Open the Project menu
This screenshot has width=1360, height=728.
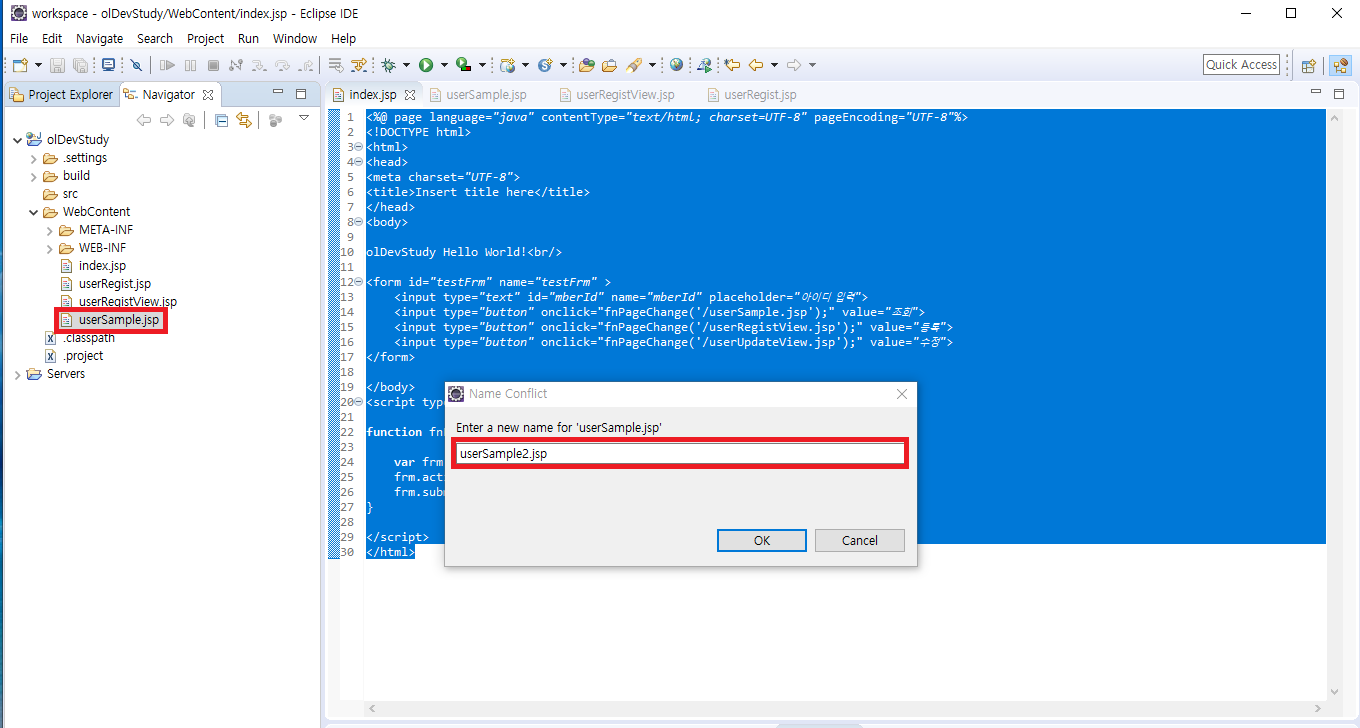[206, 38]
